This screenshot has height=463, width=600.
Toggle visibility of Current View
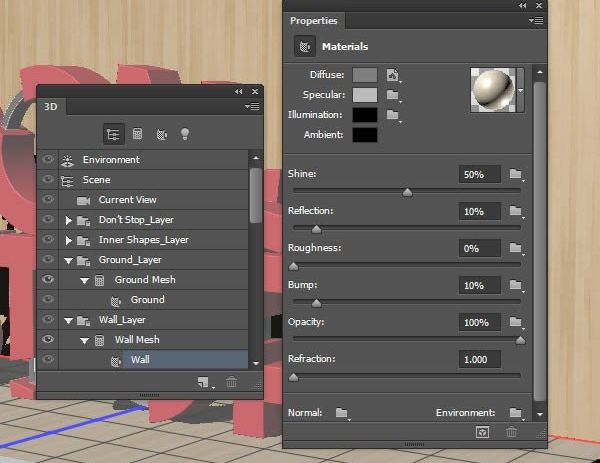click(48, 199)
